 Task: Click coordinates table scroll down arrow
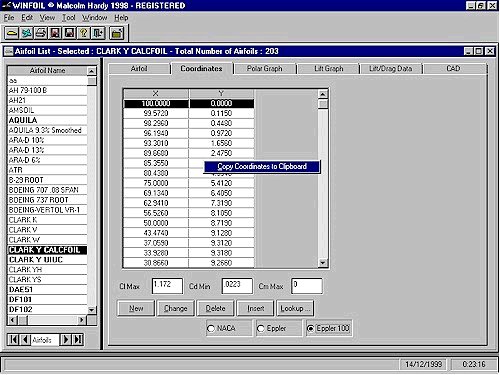[x=322, y=263]
